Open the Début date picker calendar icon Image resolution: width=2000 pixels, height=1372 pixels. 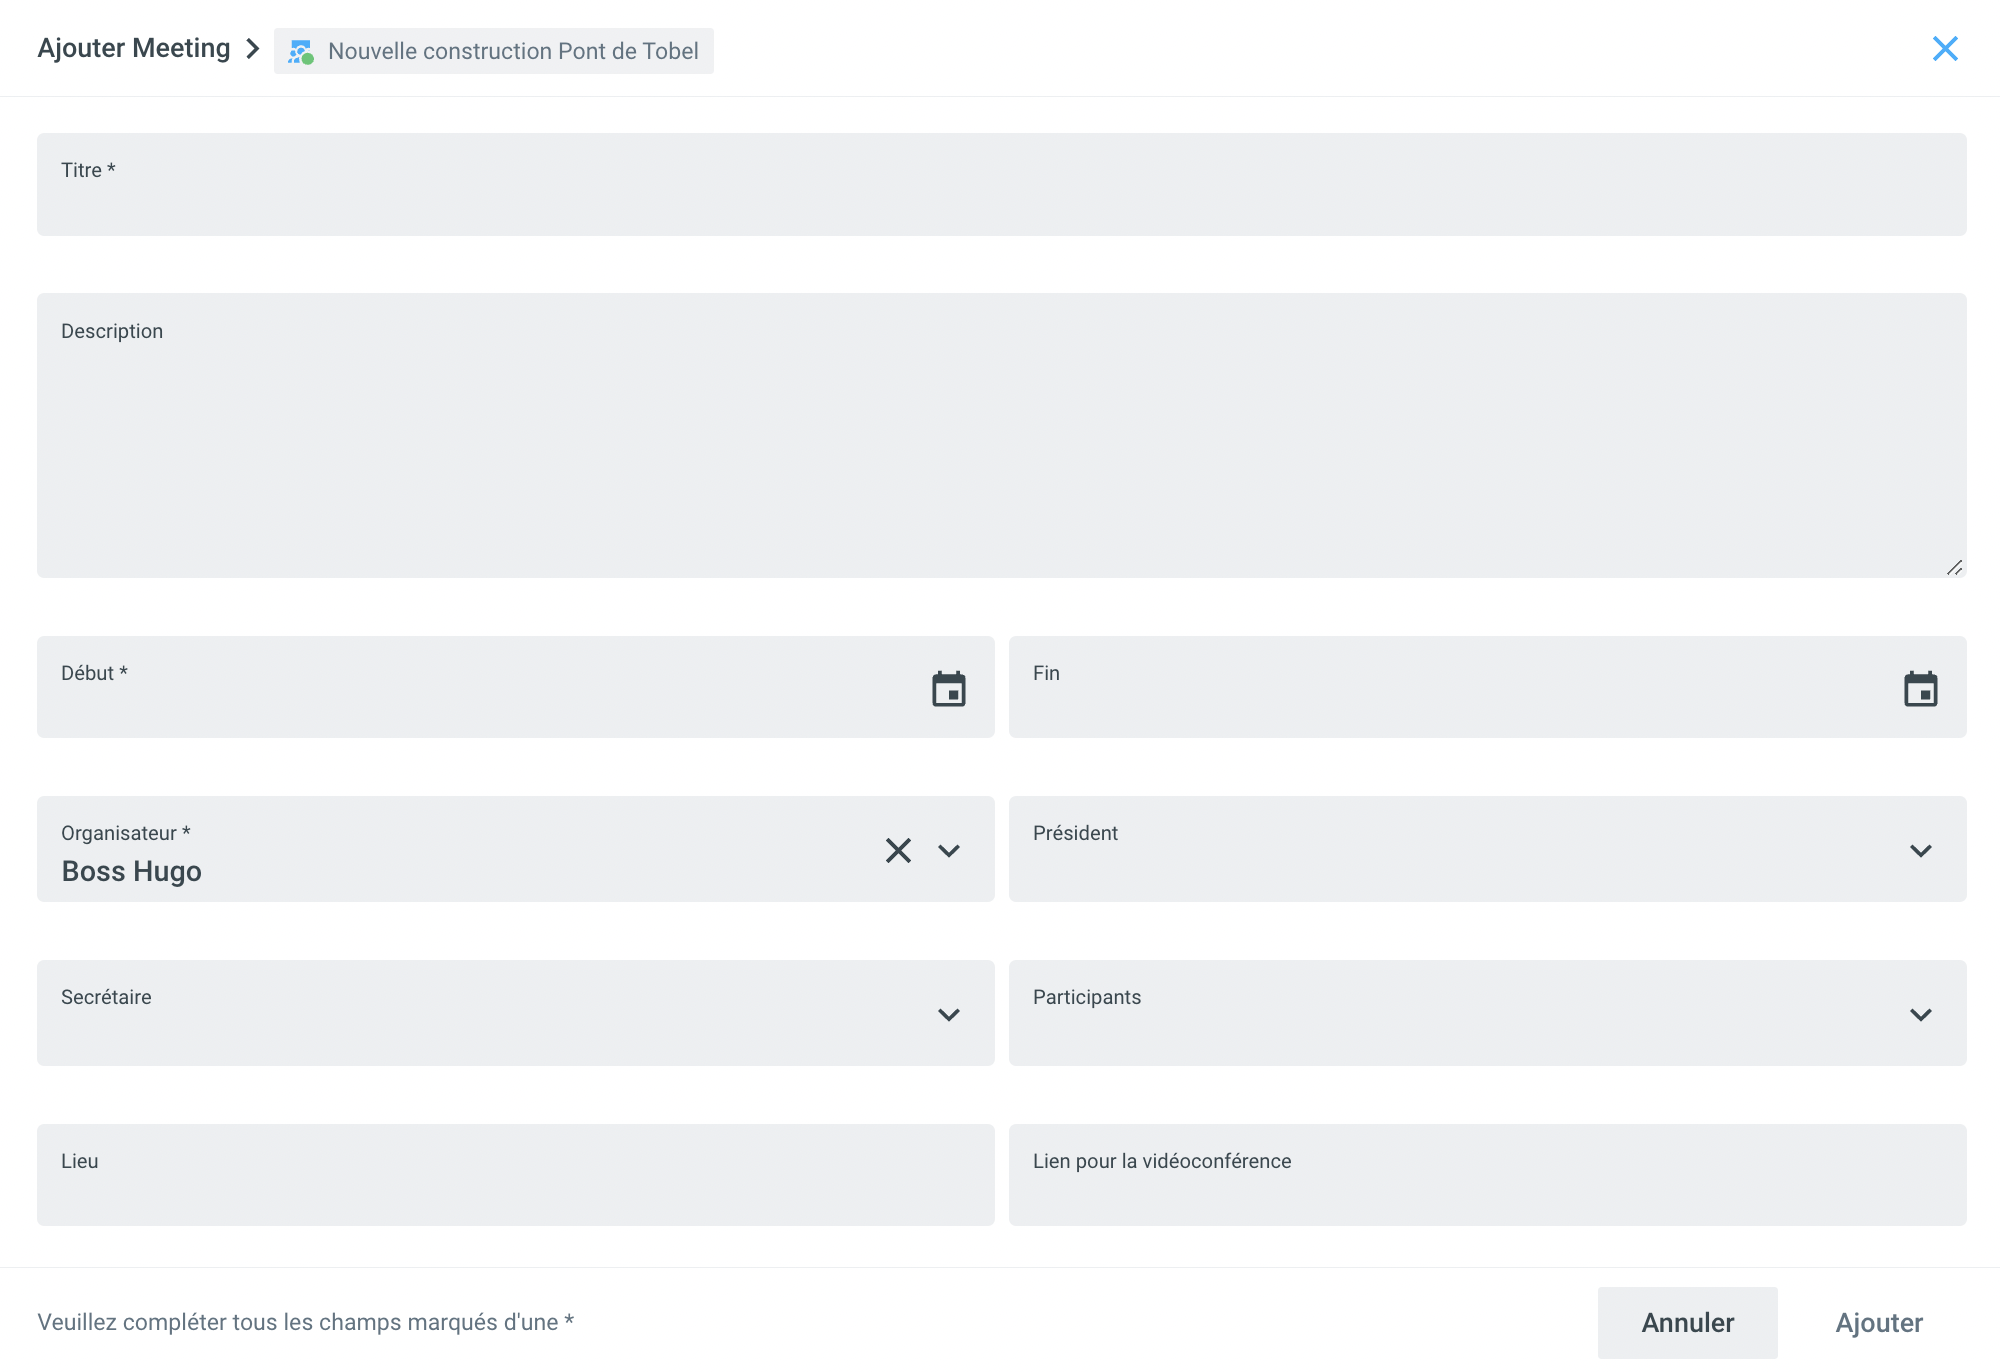(x=948, y=689)
